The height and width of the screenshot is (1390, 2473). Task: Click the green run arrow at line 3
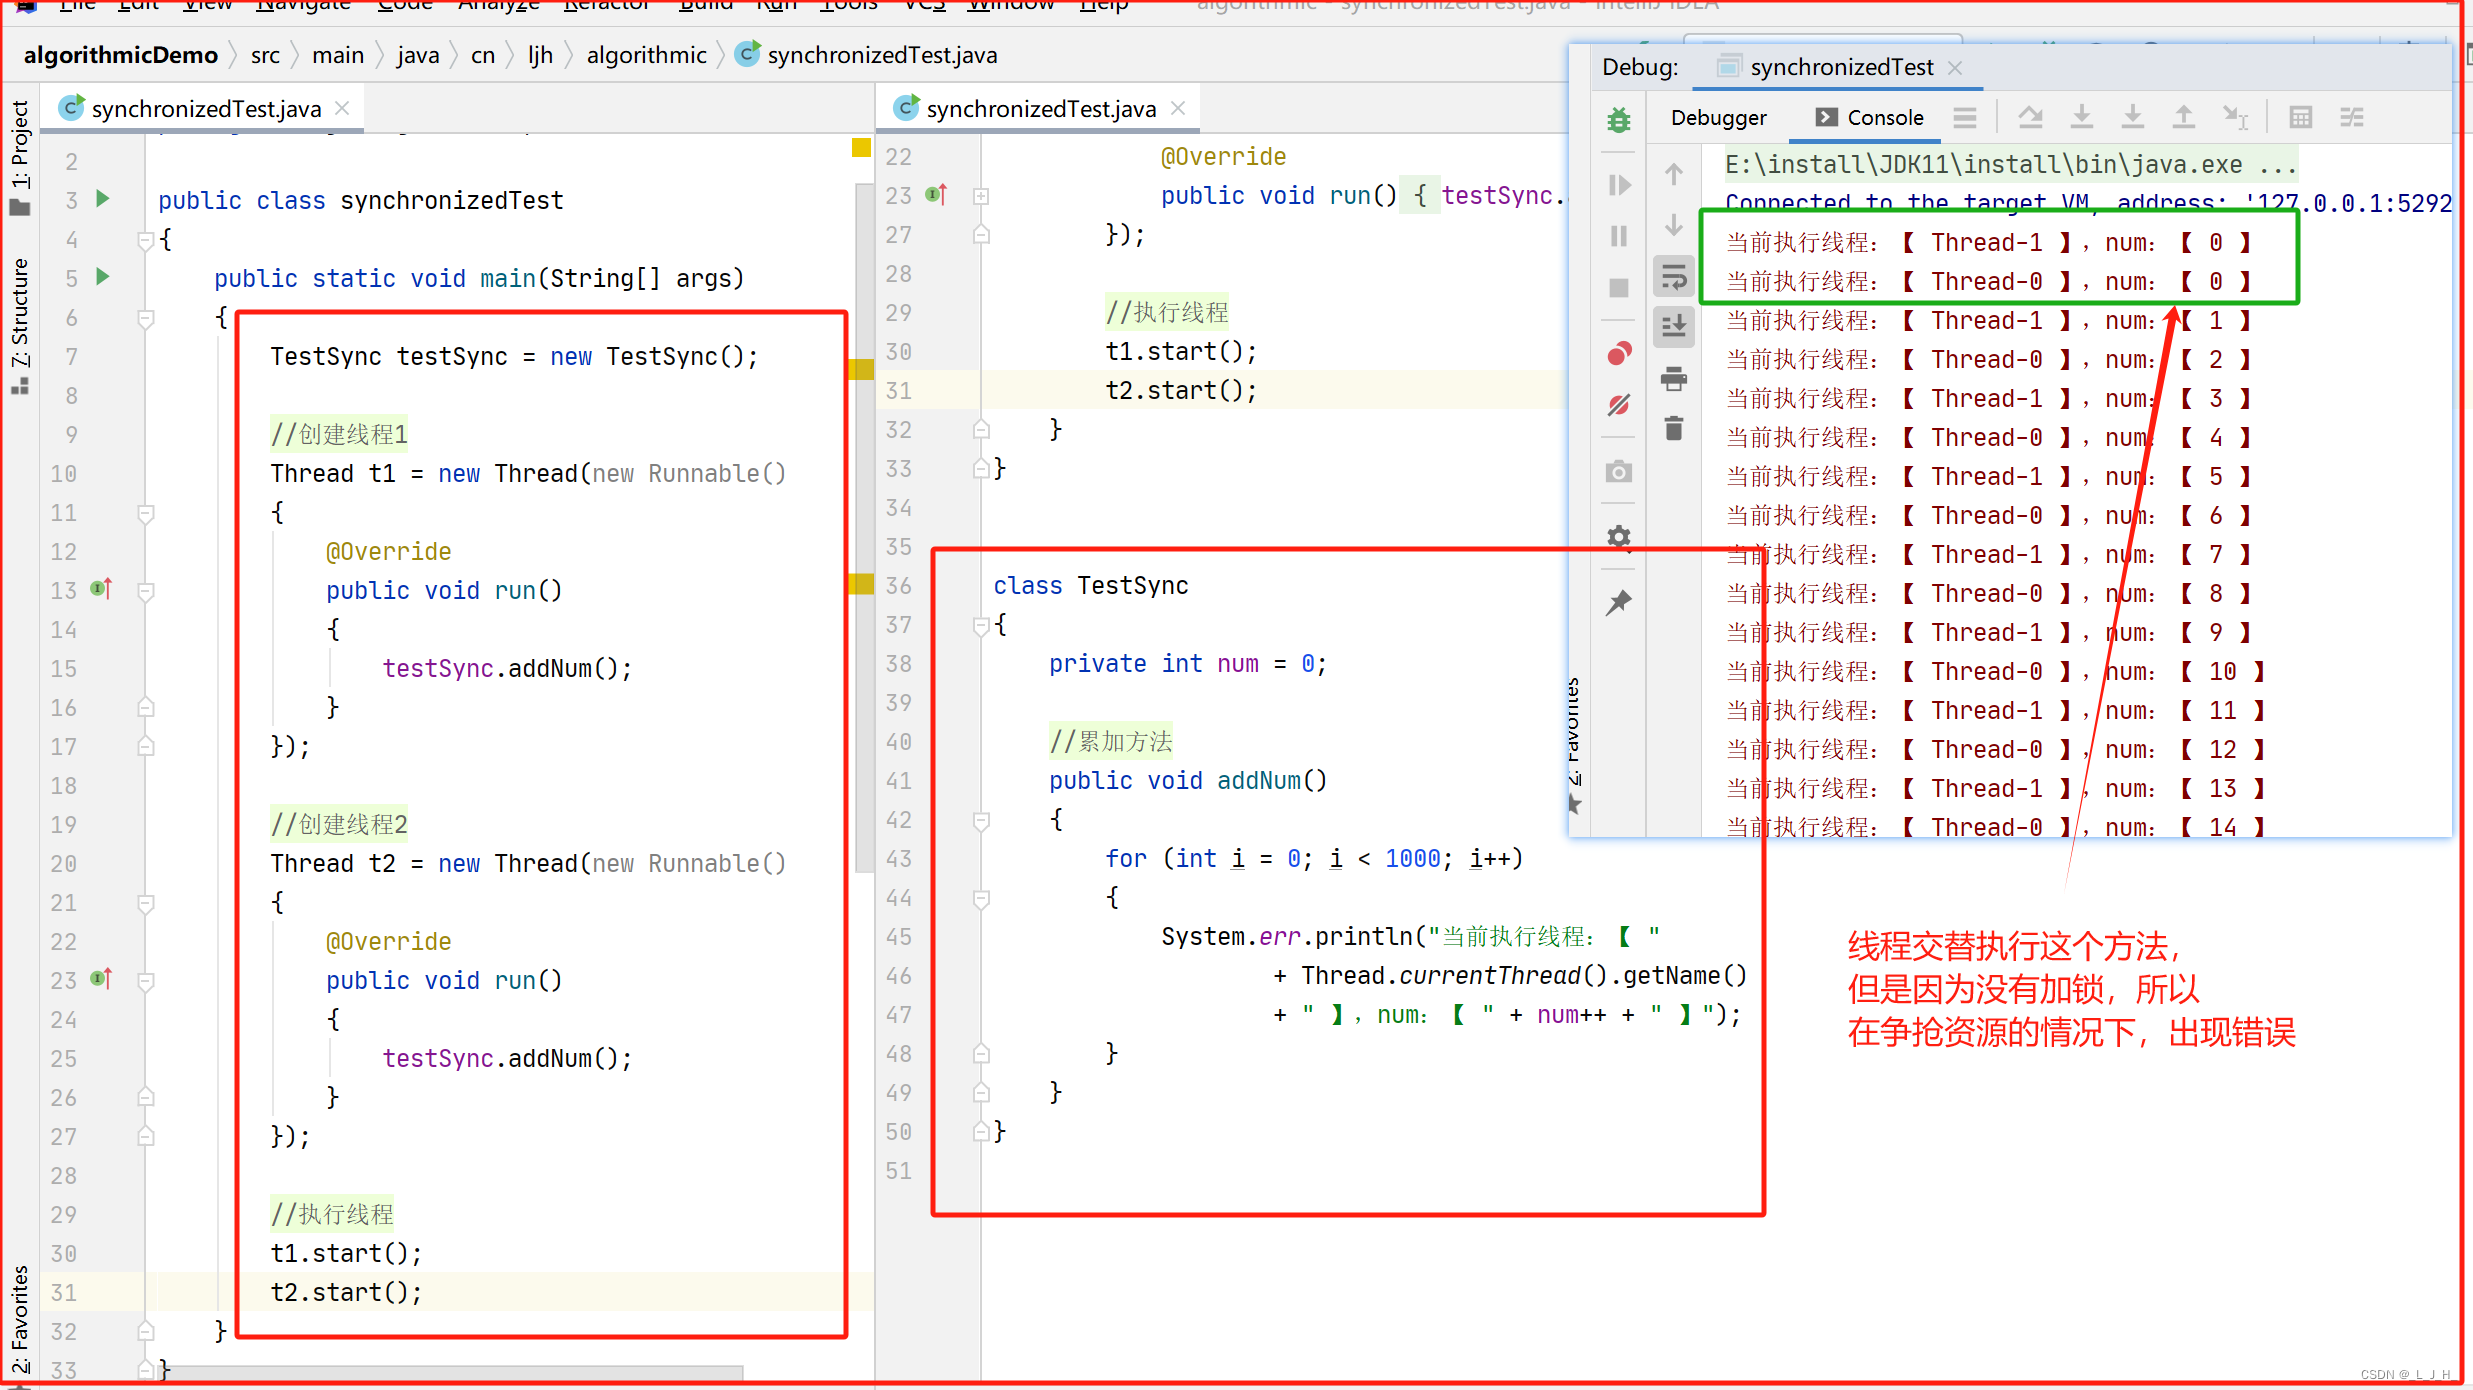coord(102,198)
